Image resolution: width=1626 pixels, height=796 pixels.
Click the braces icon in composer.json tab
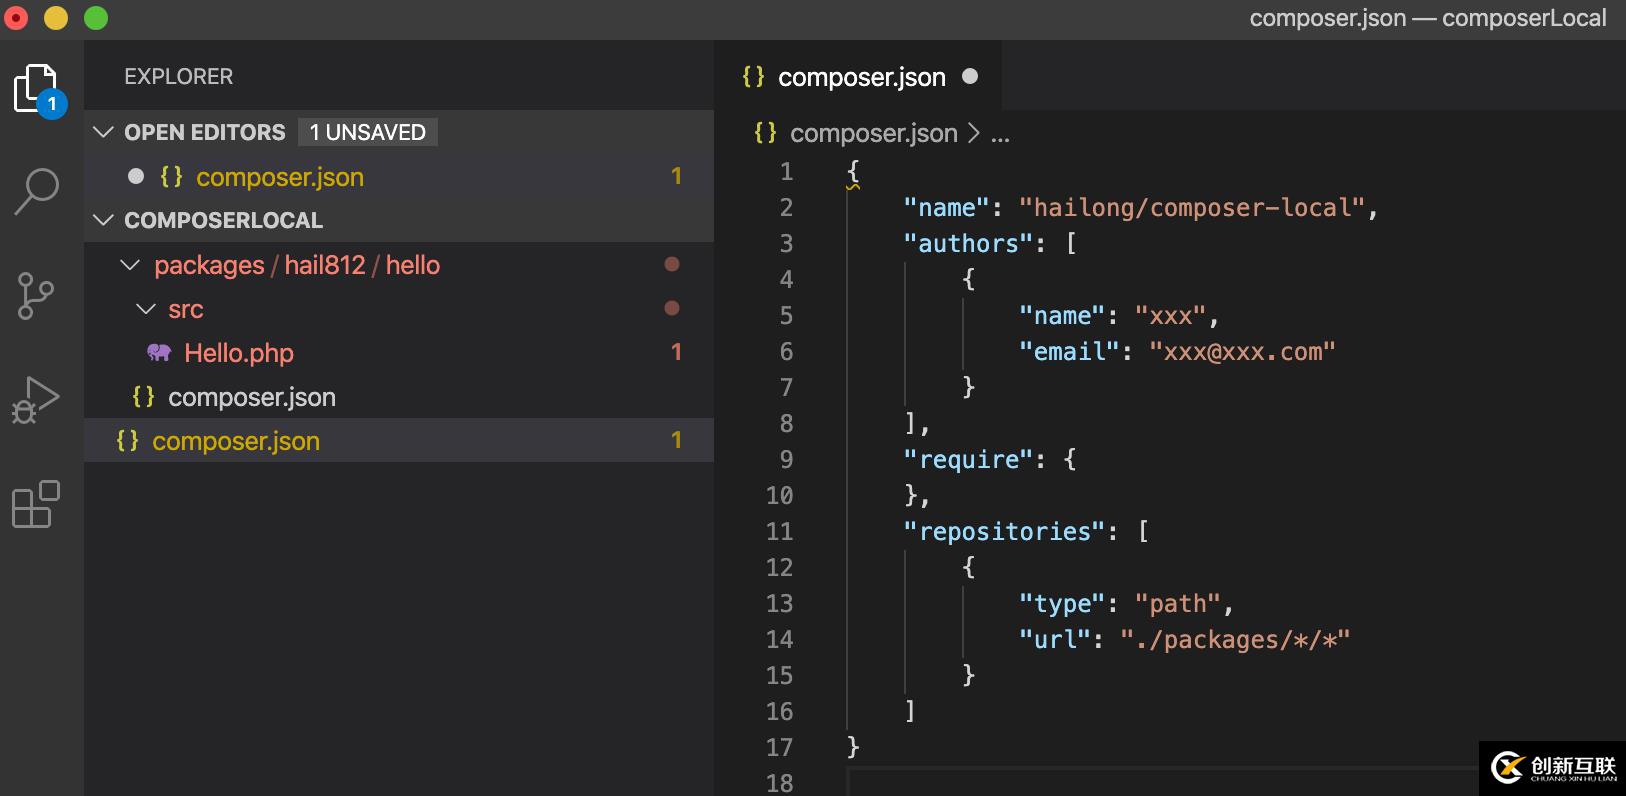[x=753, y=77]
